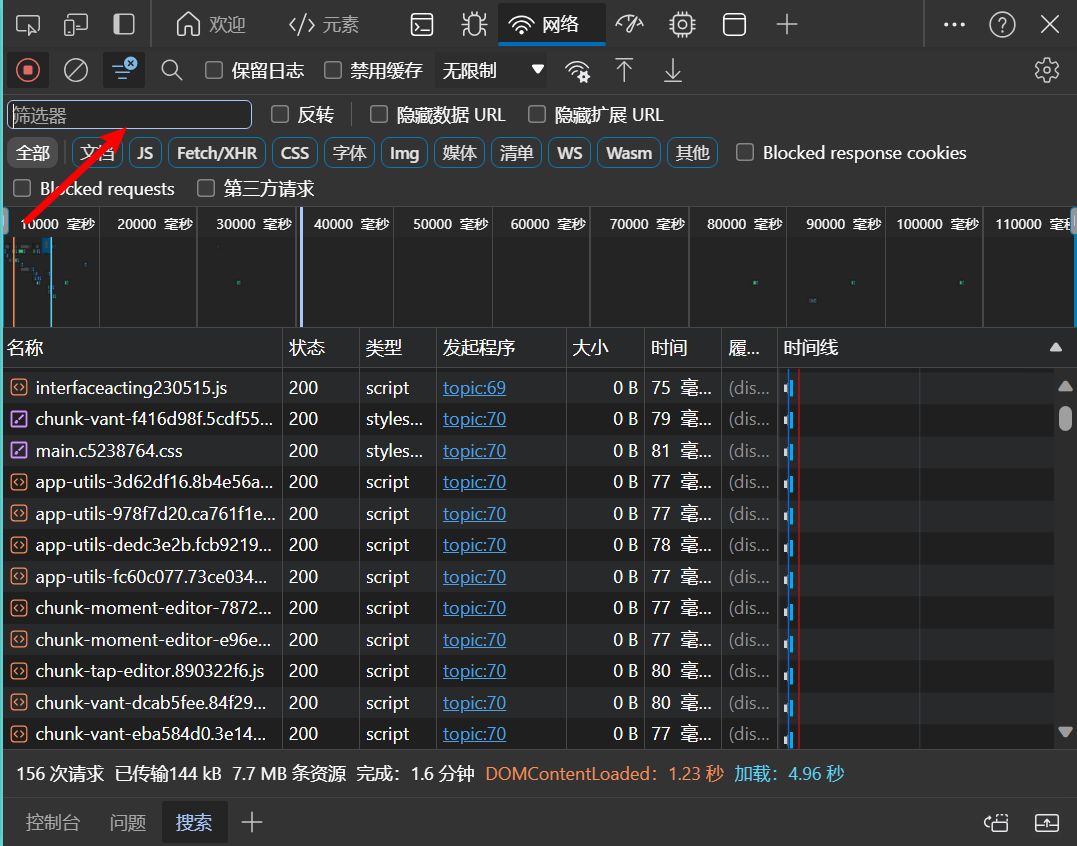Viewport: 1077px width, 846px height.
Task: Sort by 类型 column header
Action: coord(398,347)
